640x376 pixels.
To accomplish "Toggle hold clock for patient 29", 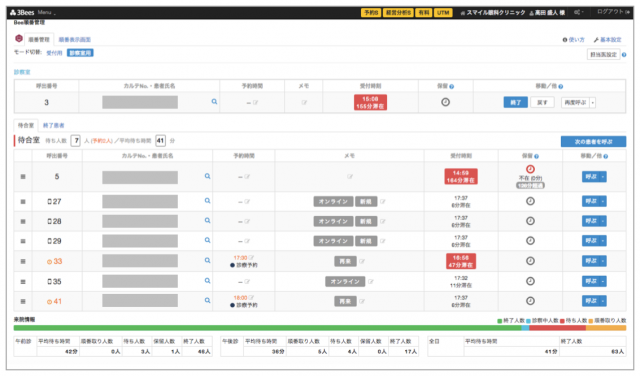I will pyautogui.click(x=530, y=241).
